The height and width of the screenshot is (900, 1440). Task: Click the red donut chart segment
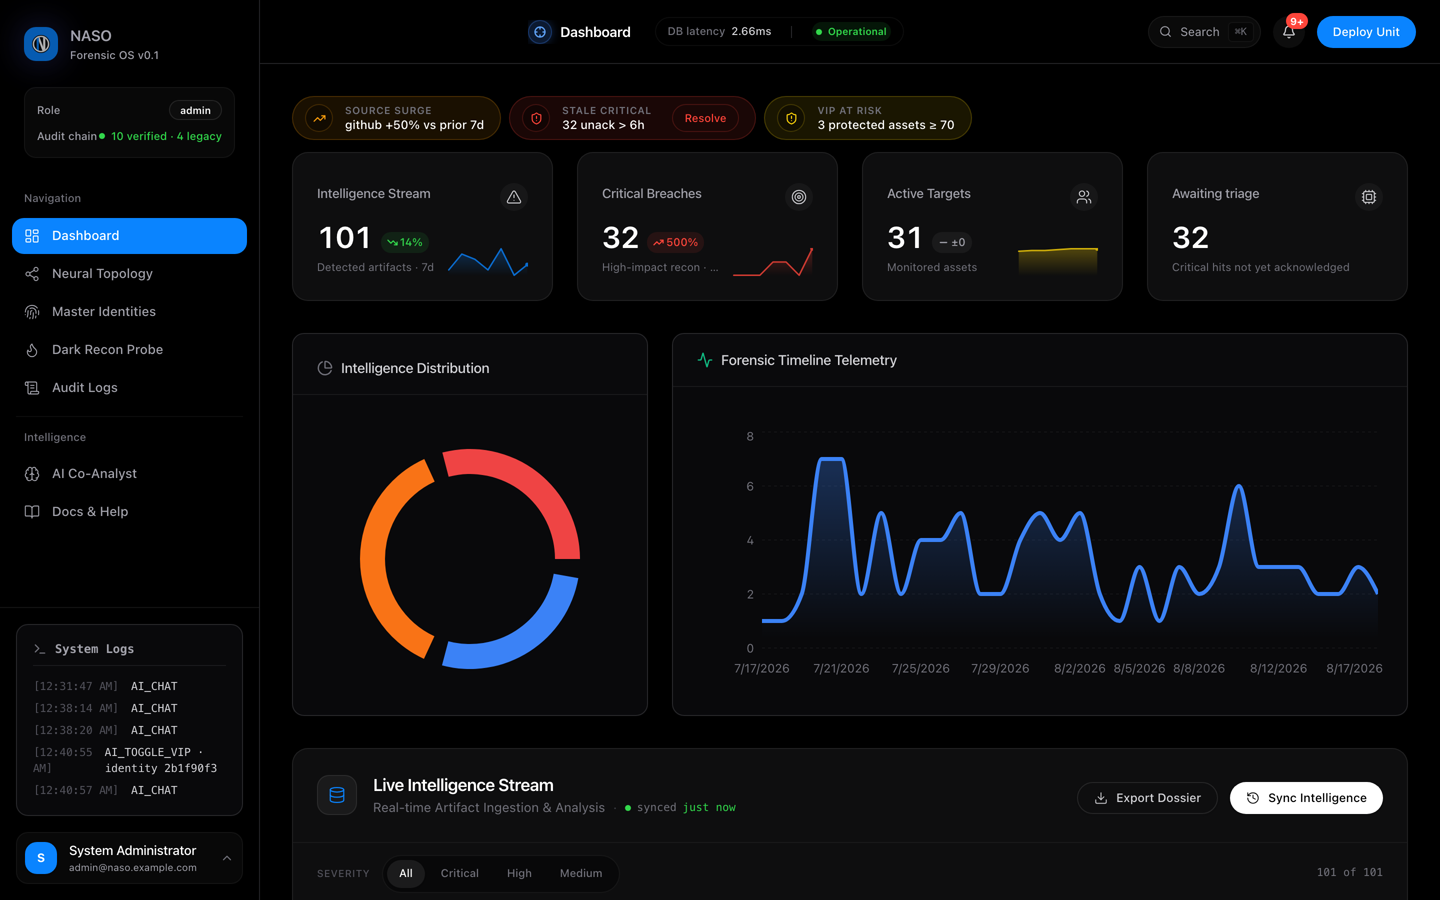pyautogui.click(x=540, y=483)
